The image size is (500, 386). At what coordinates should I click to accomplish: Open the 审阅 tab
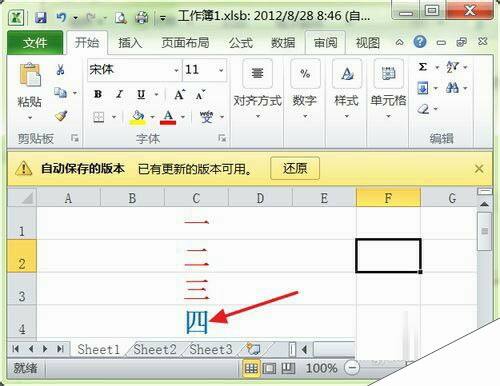[325, 43]
